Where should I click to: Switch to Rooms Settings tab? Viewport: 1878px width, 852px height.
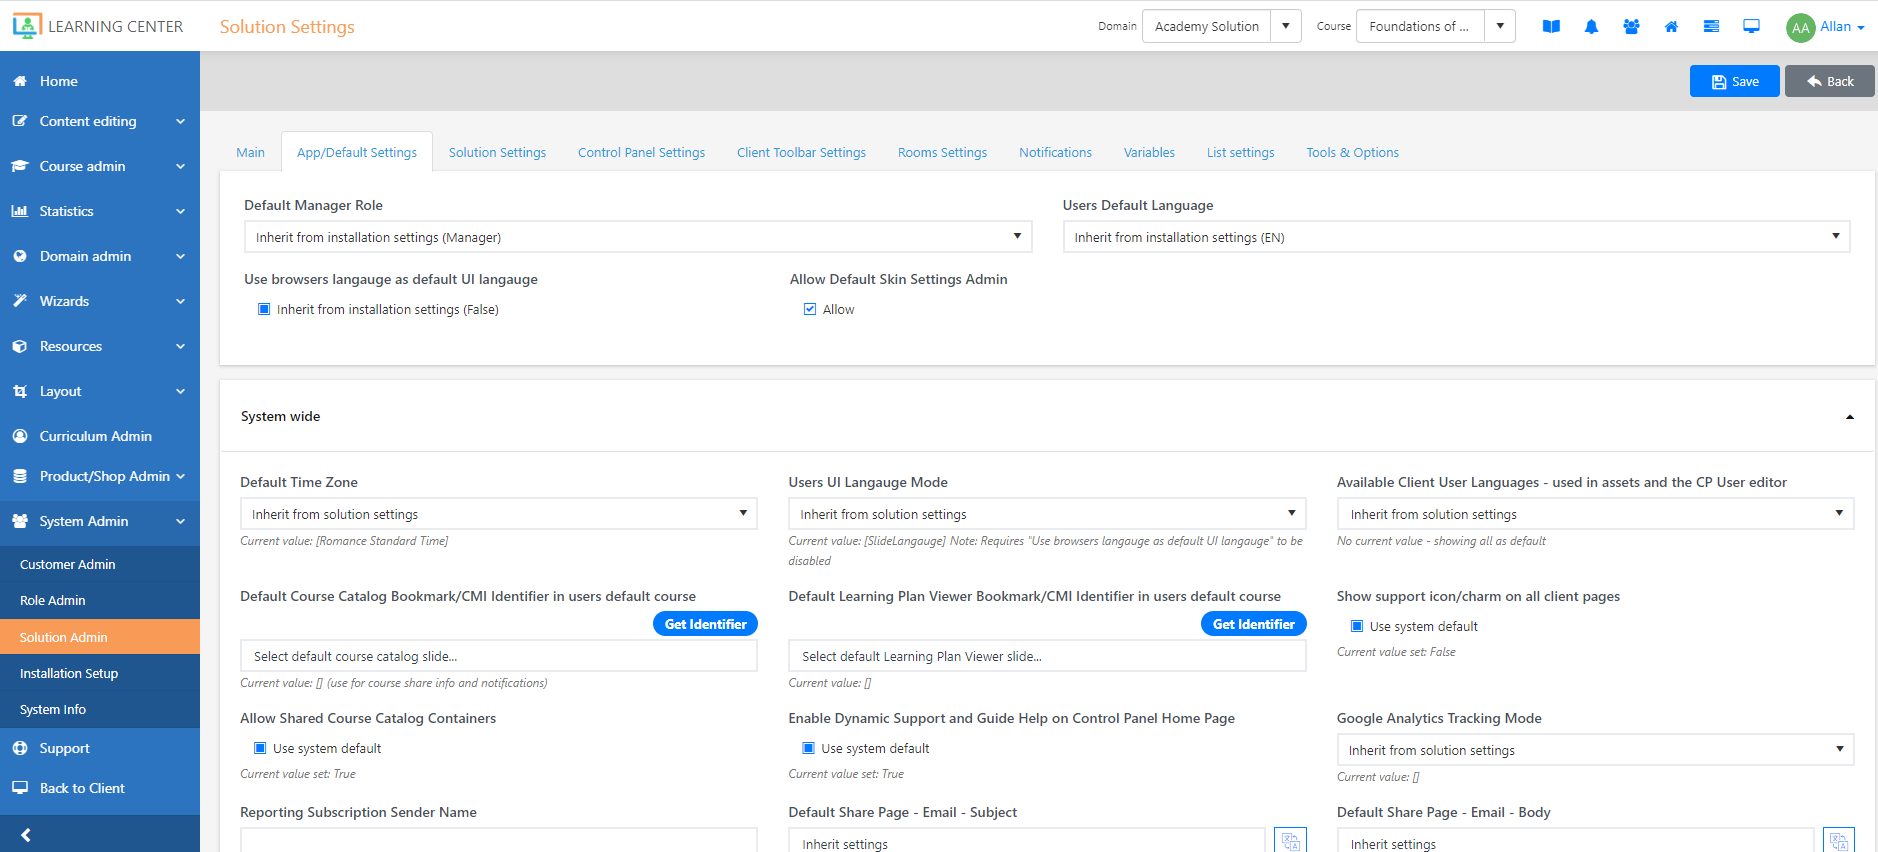tap(942, 152)
